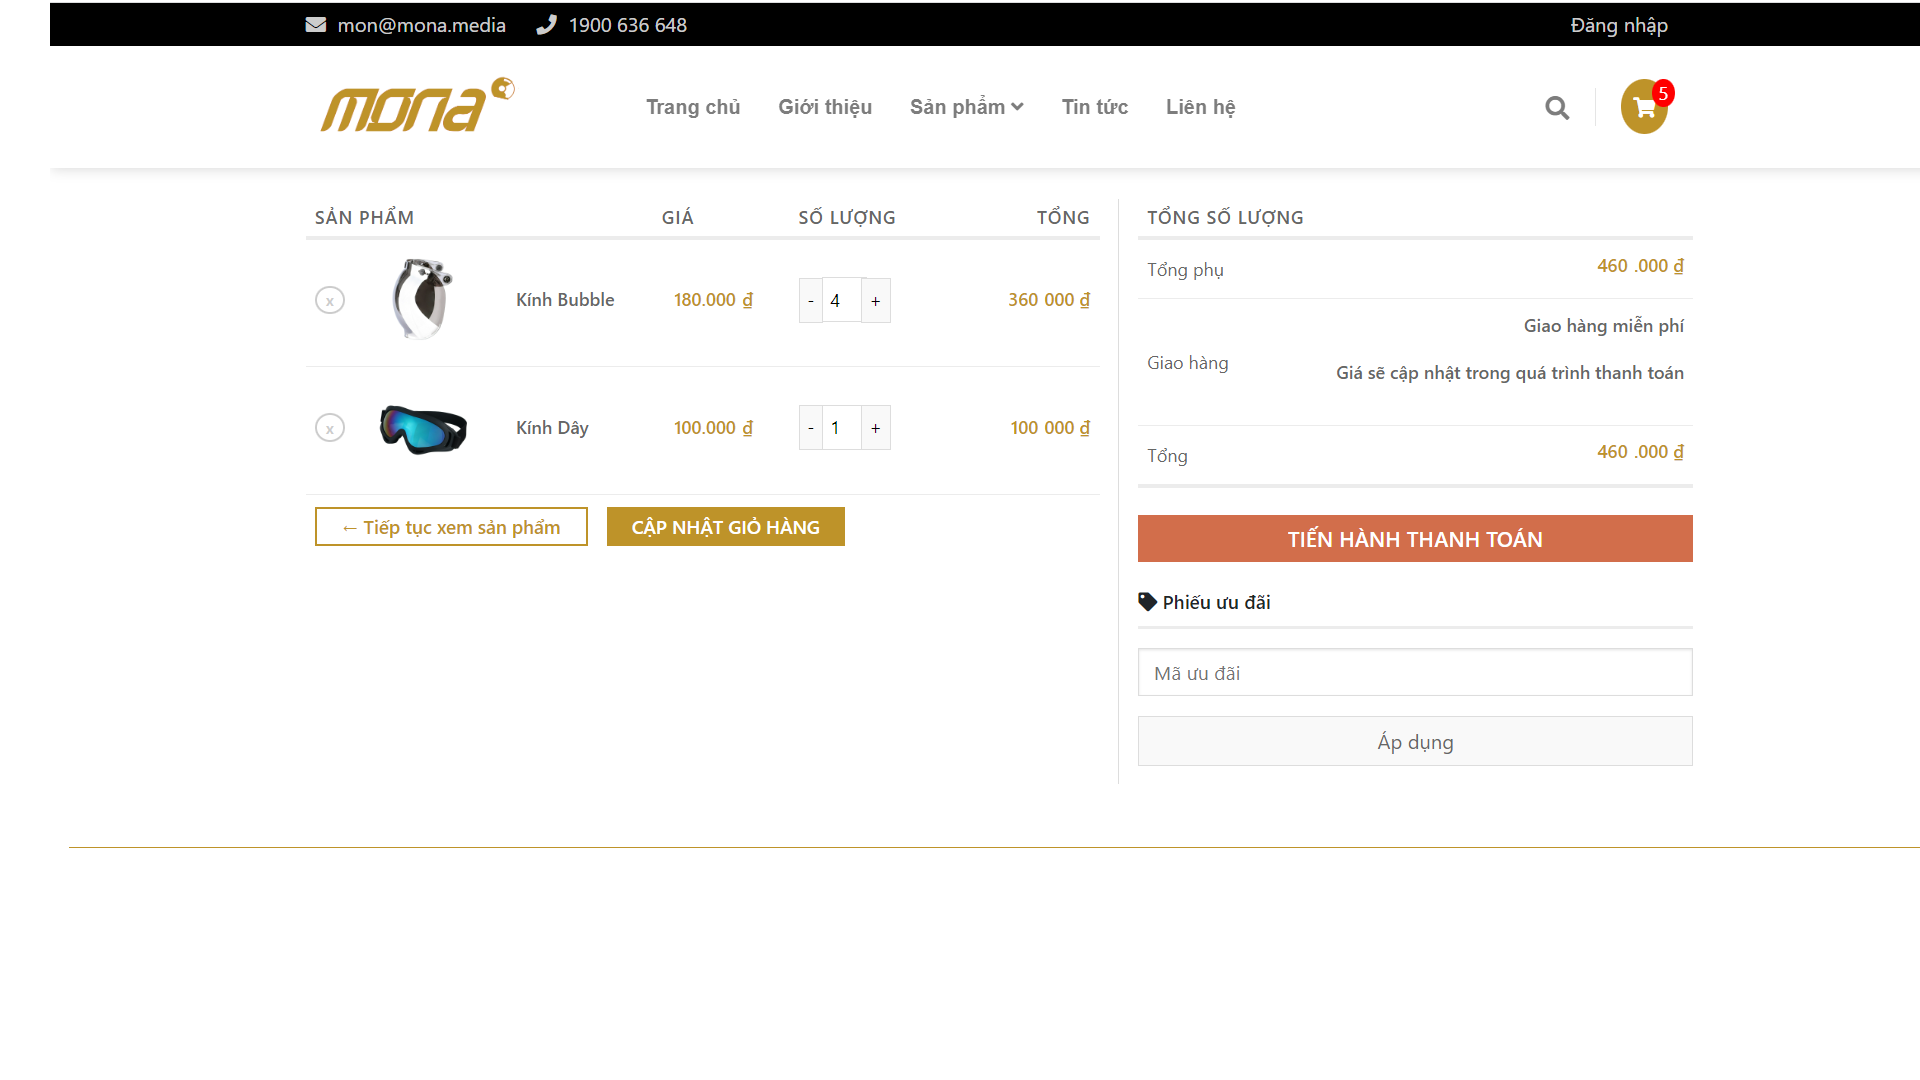Click the Kính Dây quantity field

842,428
